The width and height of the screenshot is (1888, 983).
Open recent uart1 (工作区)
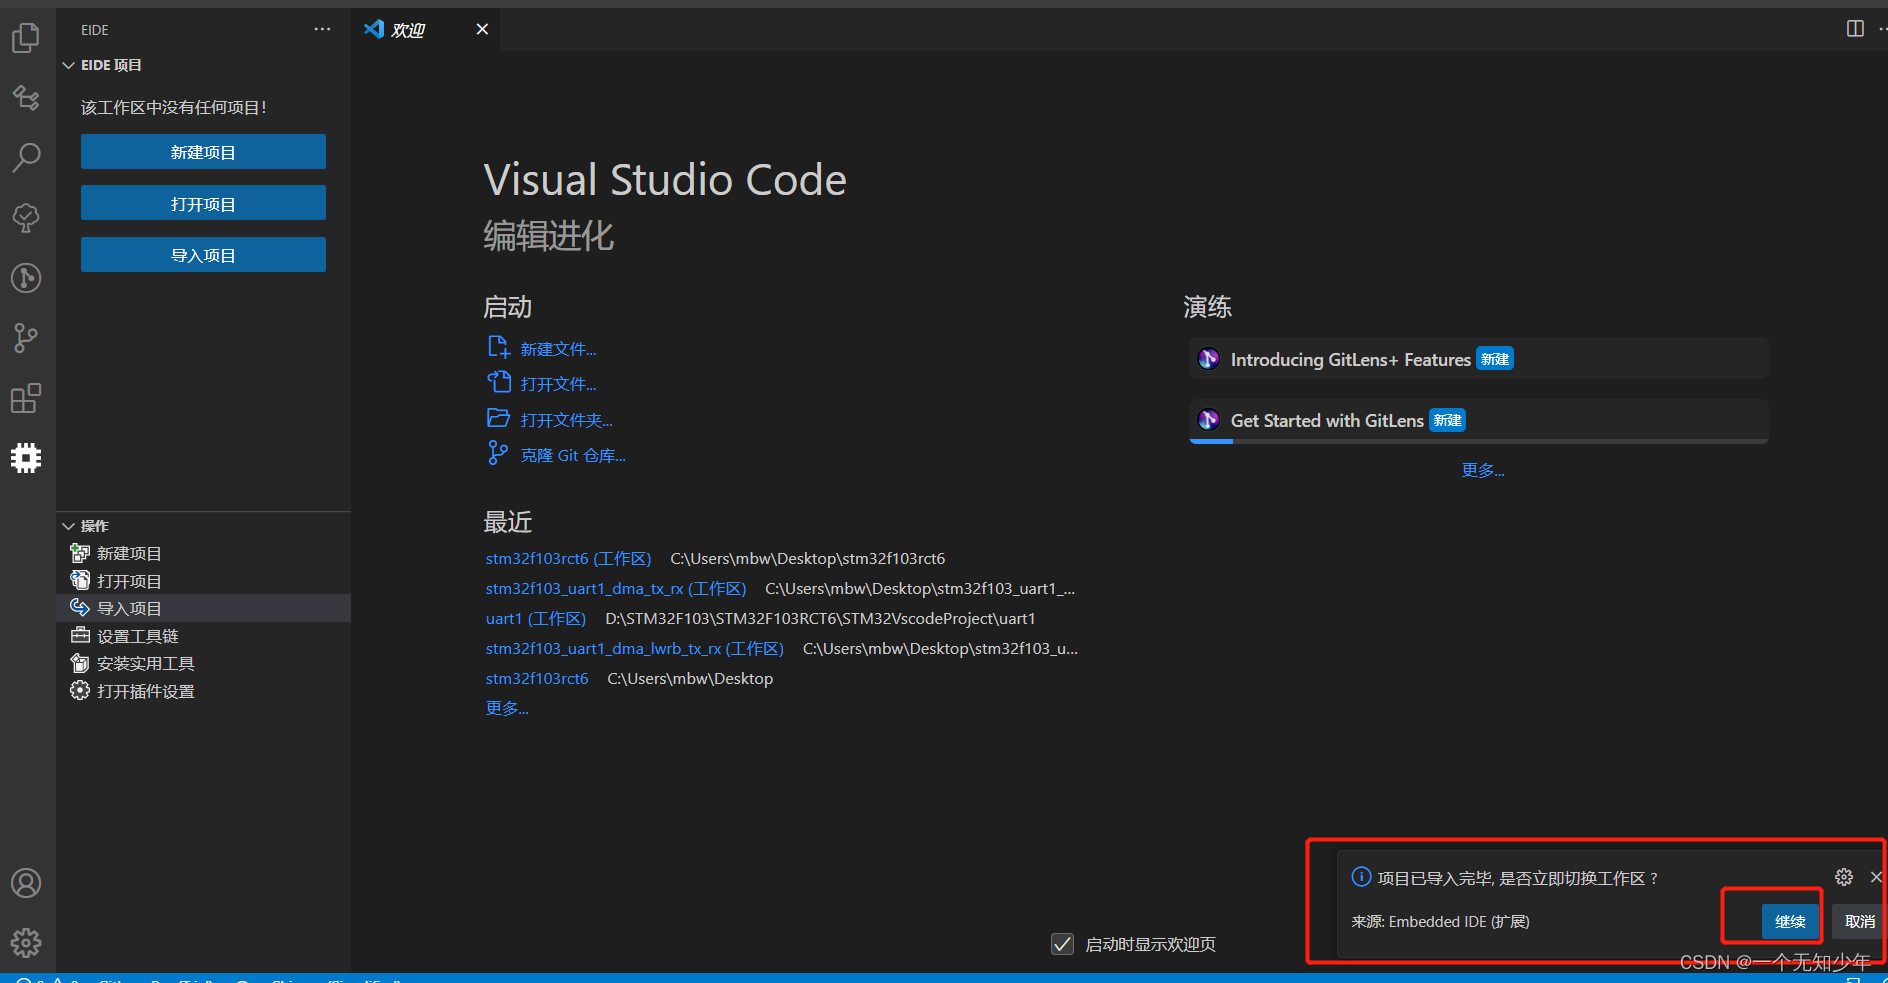536,618
